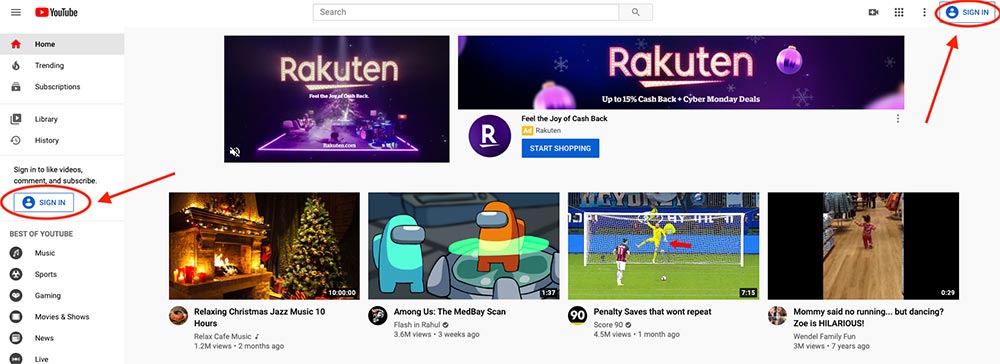Select History in the sidebar
The image size is (1000, 364).
point(62,140)
